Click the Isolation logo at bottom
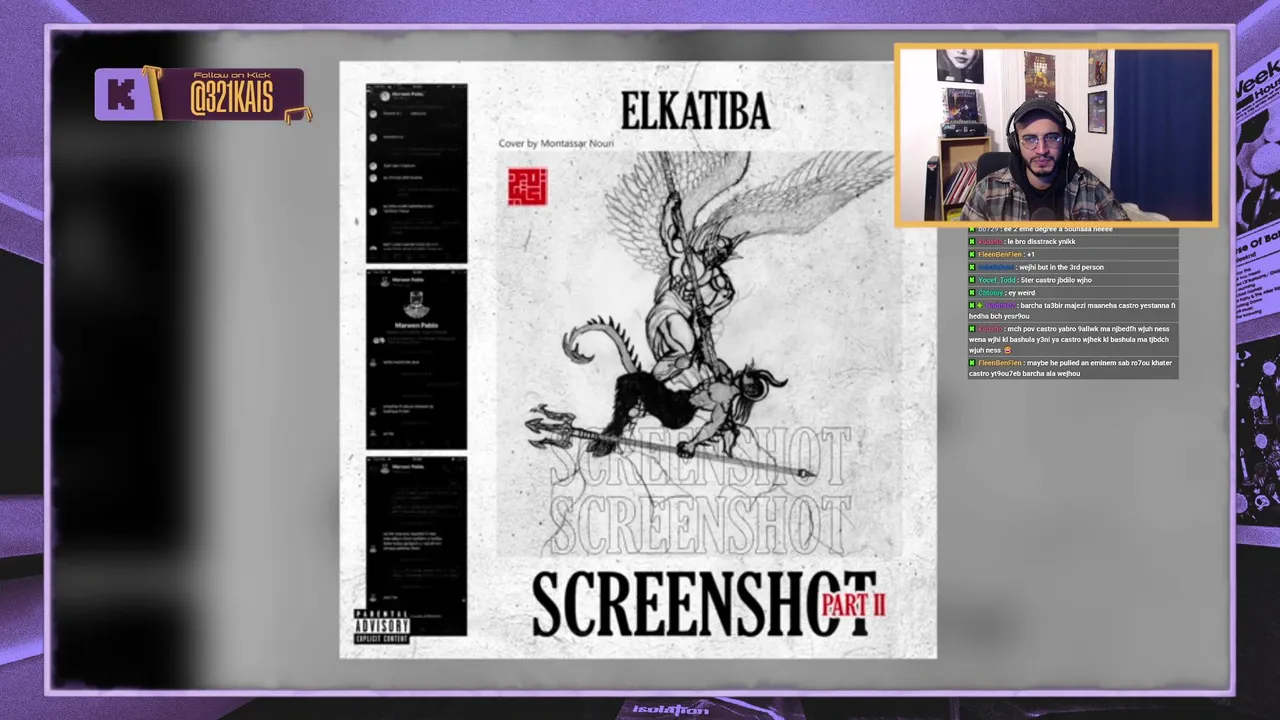Screen dimensions: 1280x720 [671, 710]
